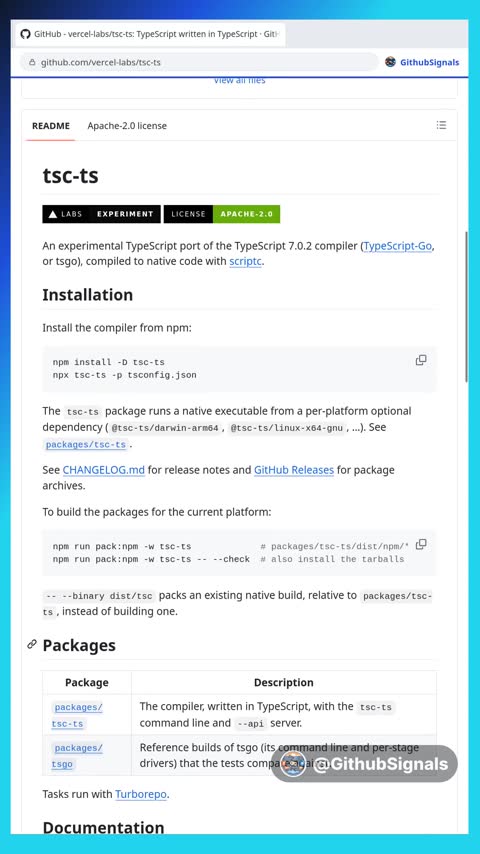Open the scriptc link

click(245, 261)
